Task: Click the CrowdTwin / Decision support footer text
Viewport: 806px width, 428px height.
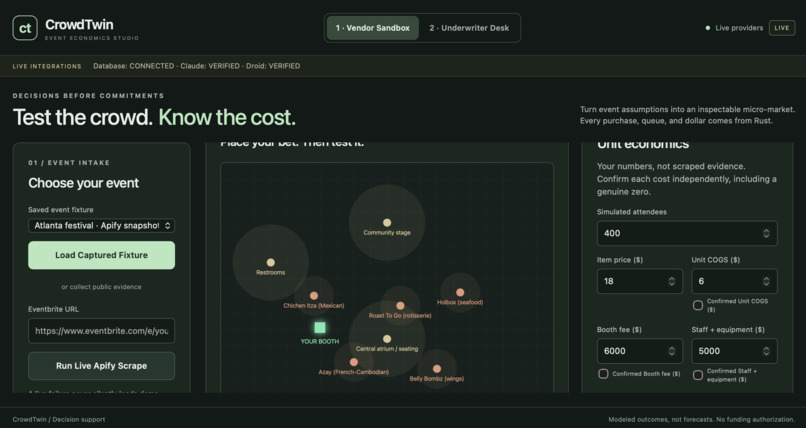Action: click(59, 419)
